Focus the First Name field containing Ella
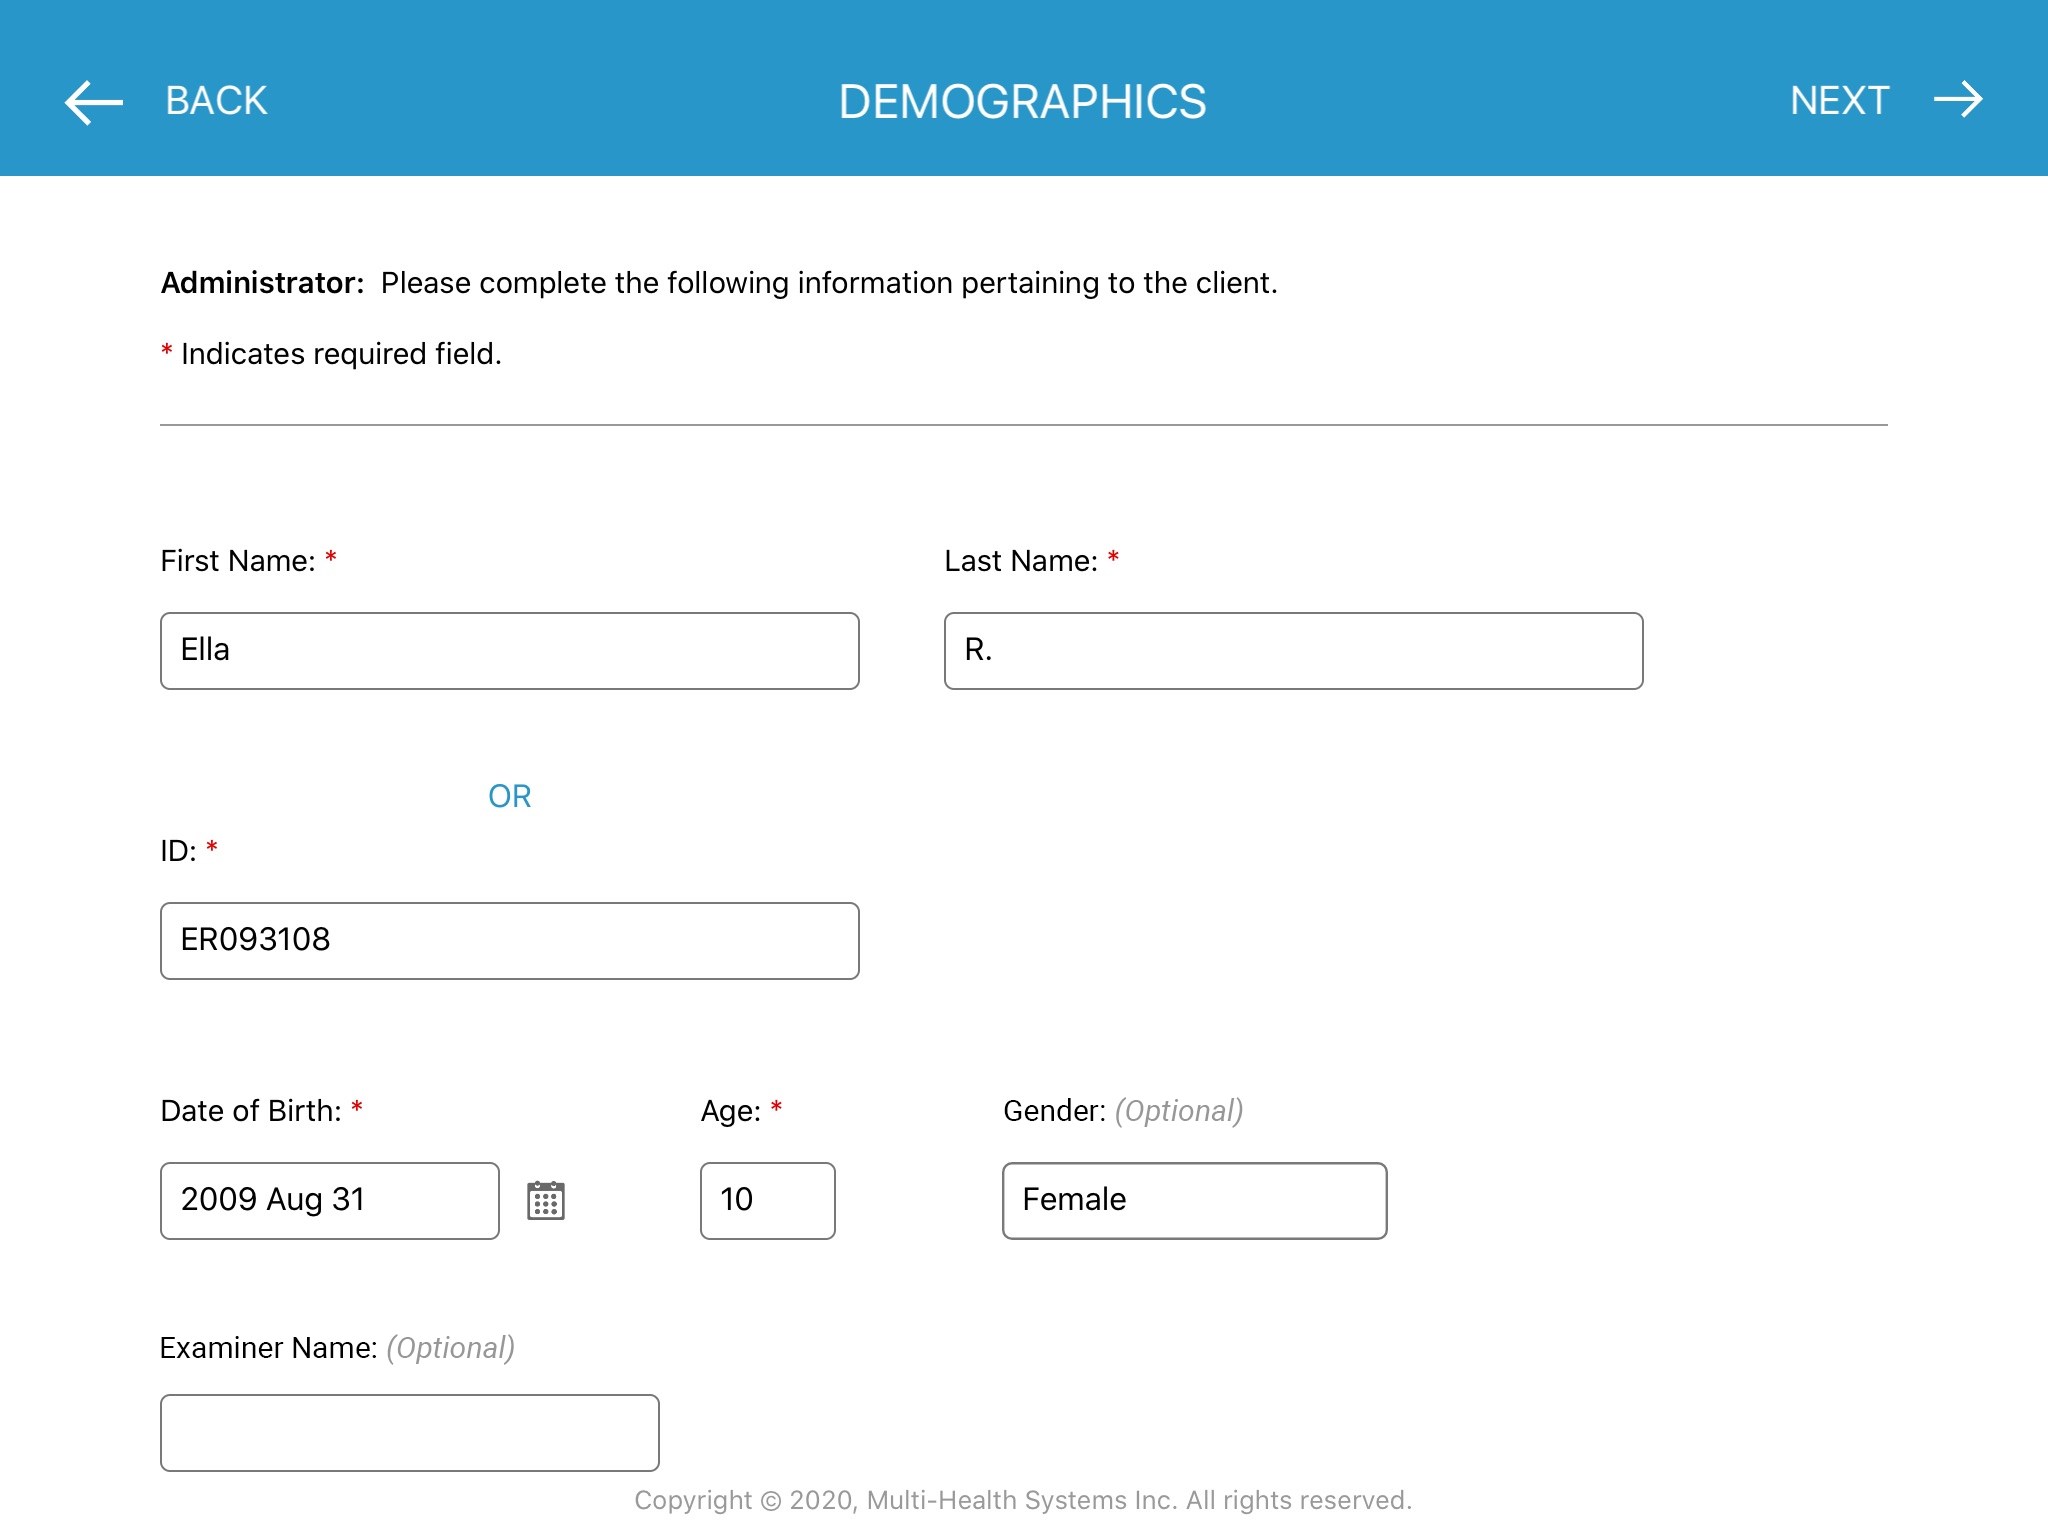Screen dimensions: 2048x1536 click(x=509, y=651)
